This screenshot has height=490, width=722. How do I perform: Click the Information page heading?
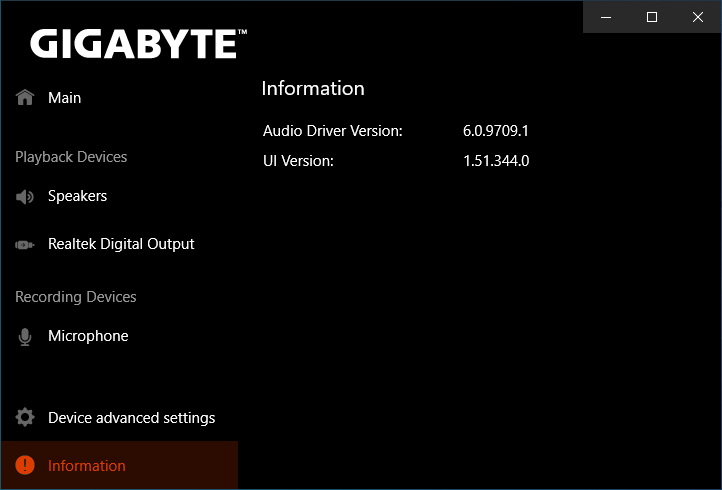313,89
